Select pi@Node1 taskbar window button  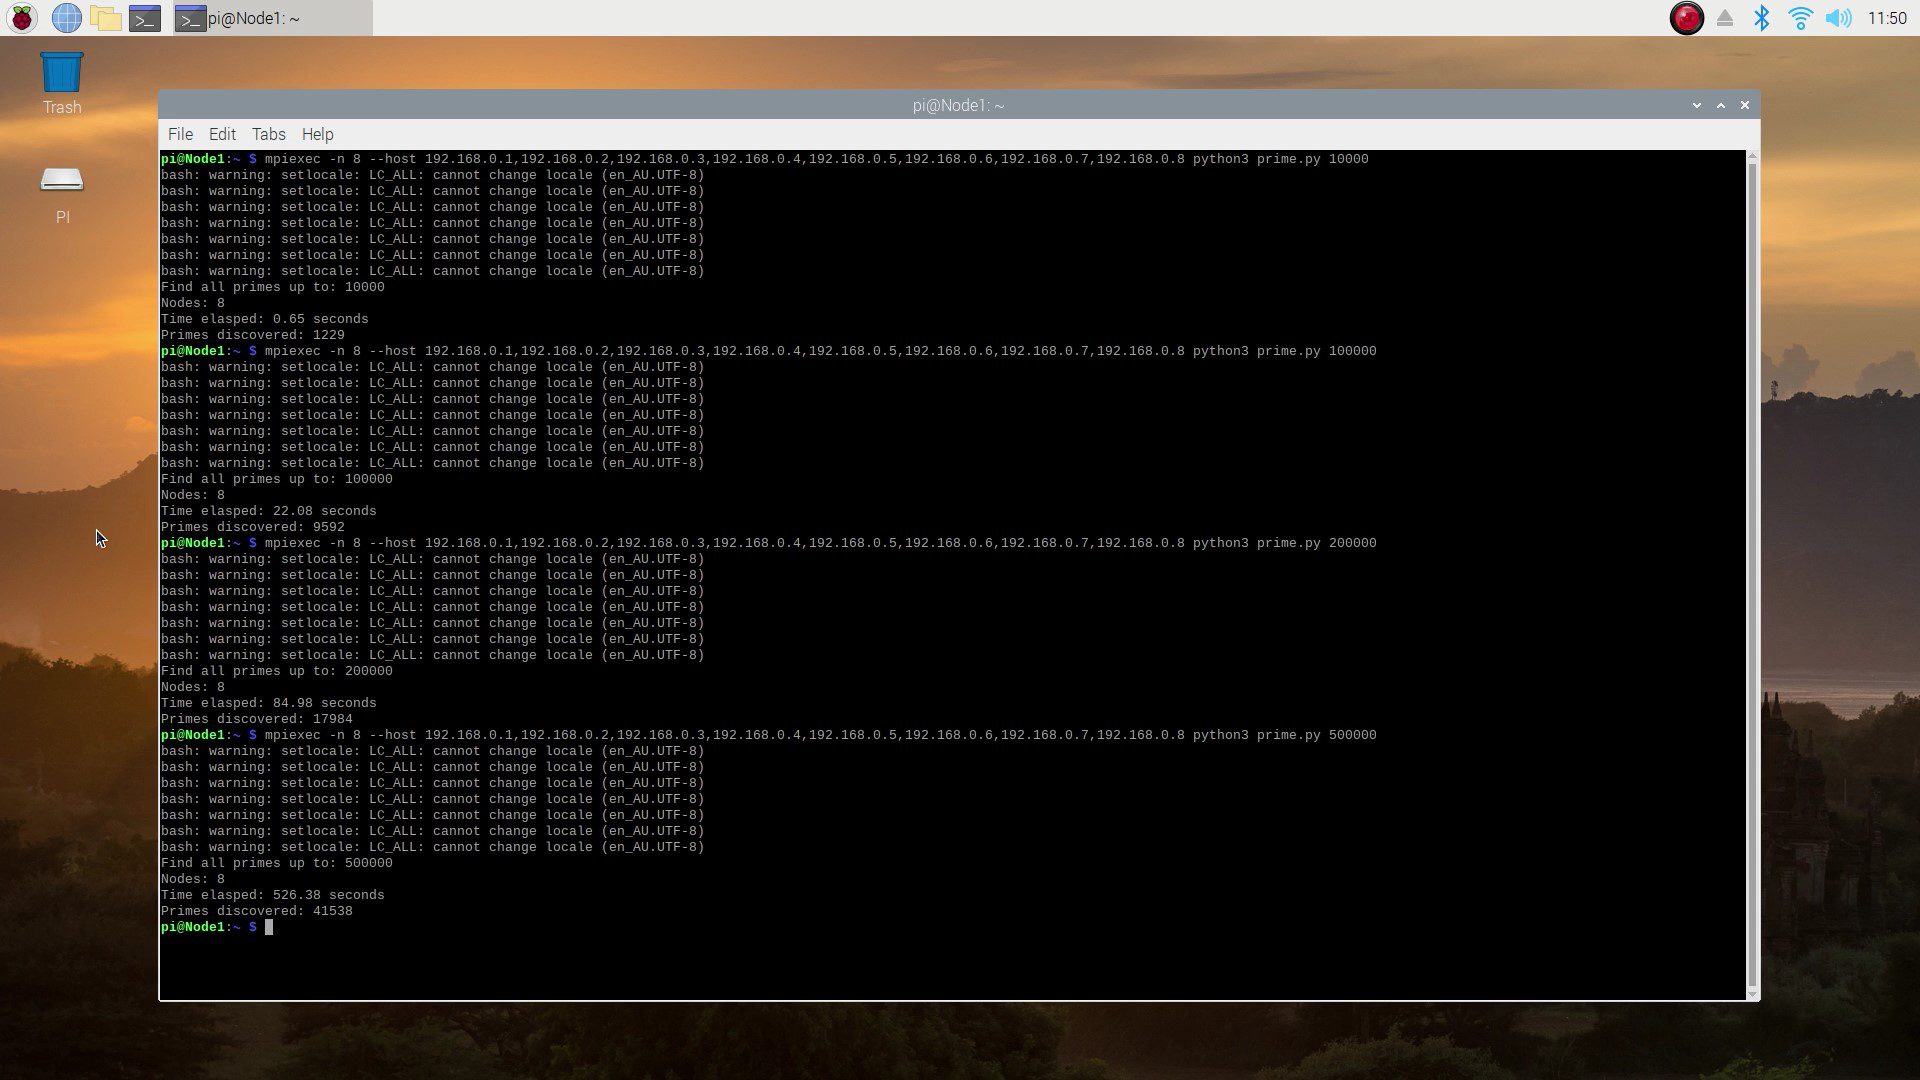(272, 18)
